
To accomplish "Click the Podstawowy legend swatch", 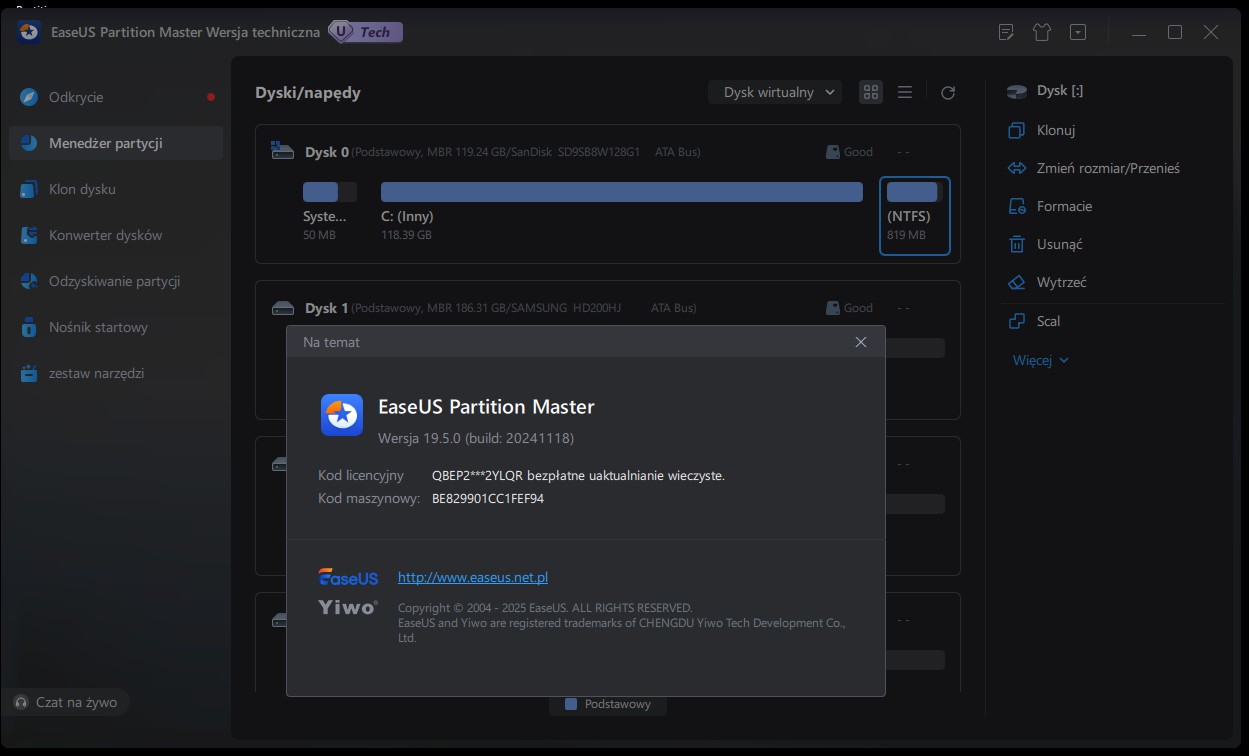I will 571,704.
